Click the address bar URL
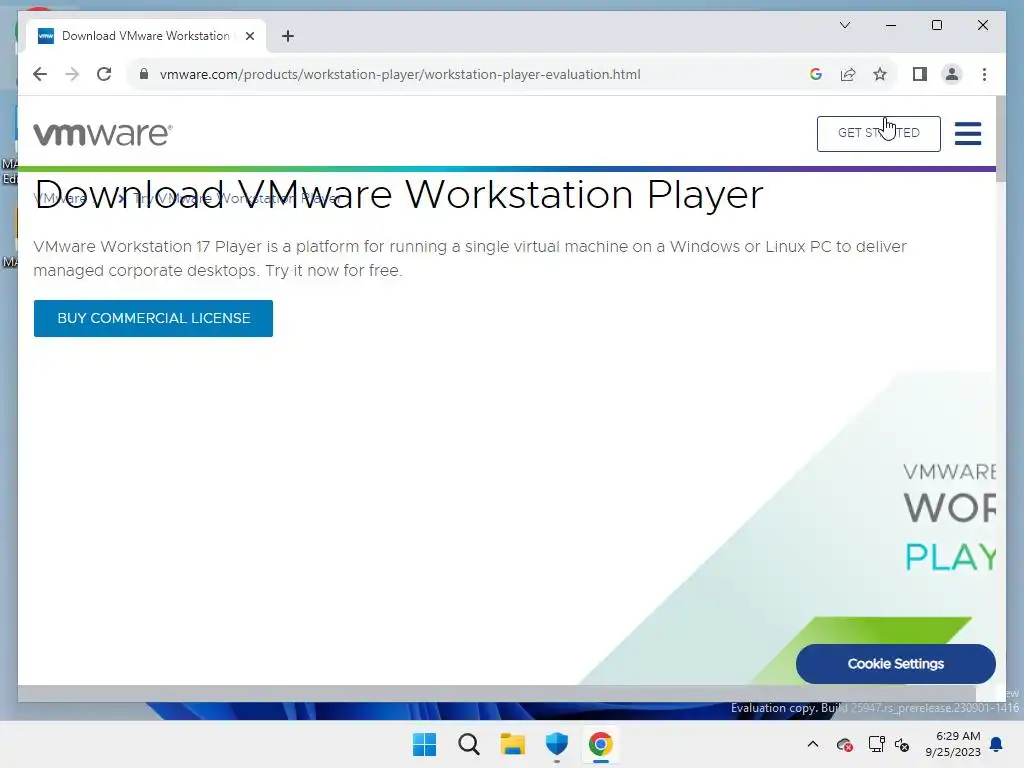This screenshot has width=1024, height=768. click(400, 74)
